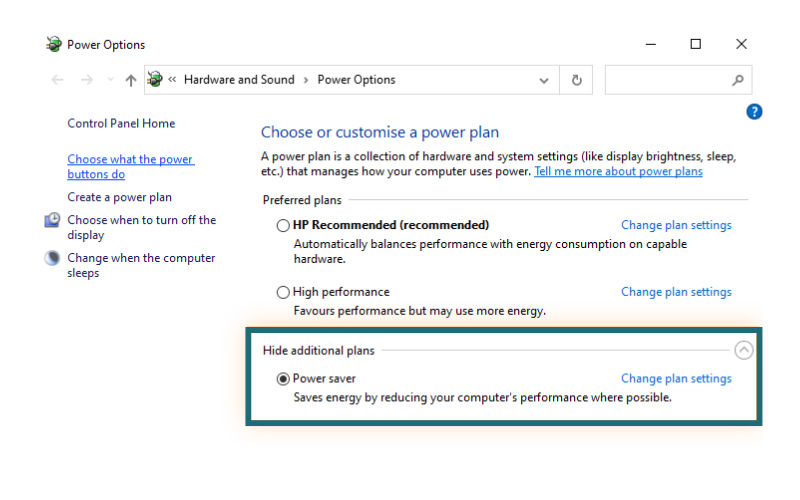Click the search magnifier icon
800x500 pixels.
738,80
